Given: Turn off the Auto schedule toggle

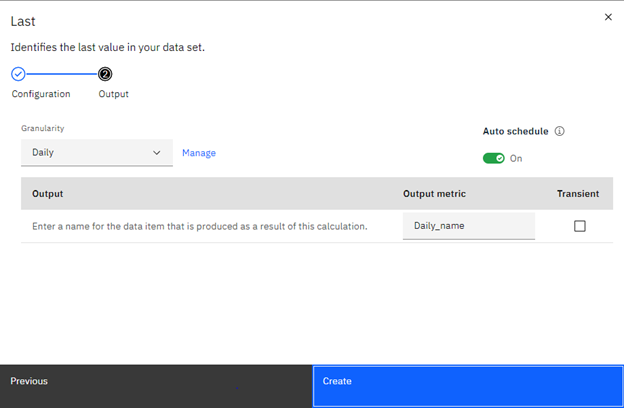Looking at the screenshot, I should 493,158.
